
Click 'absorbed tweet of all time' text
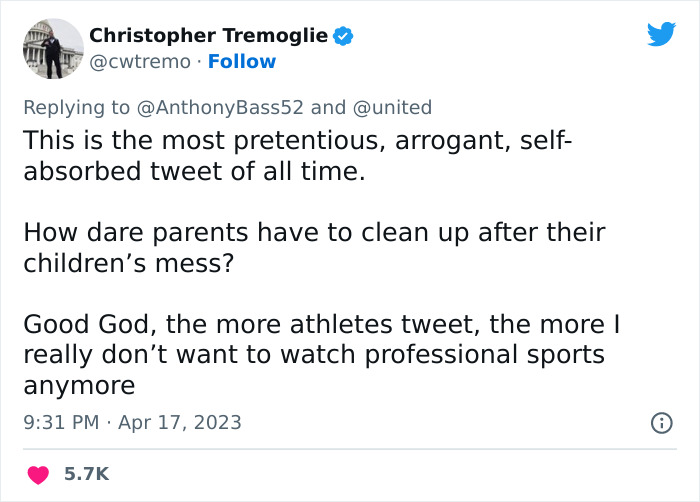coord(193,171)
